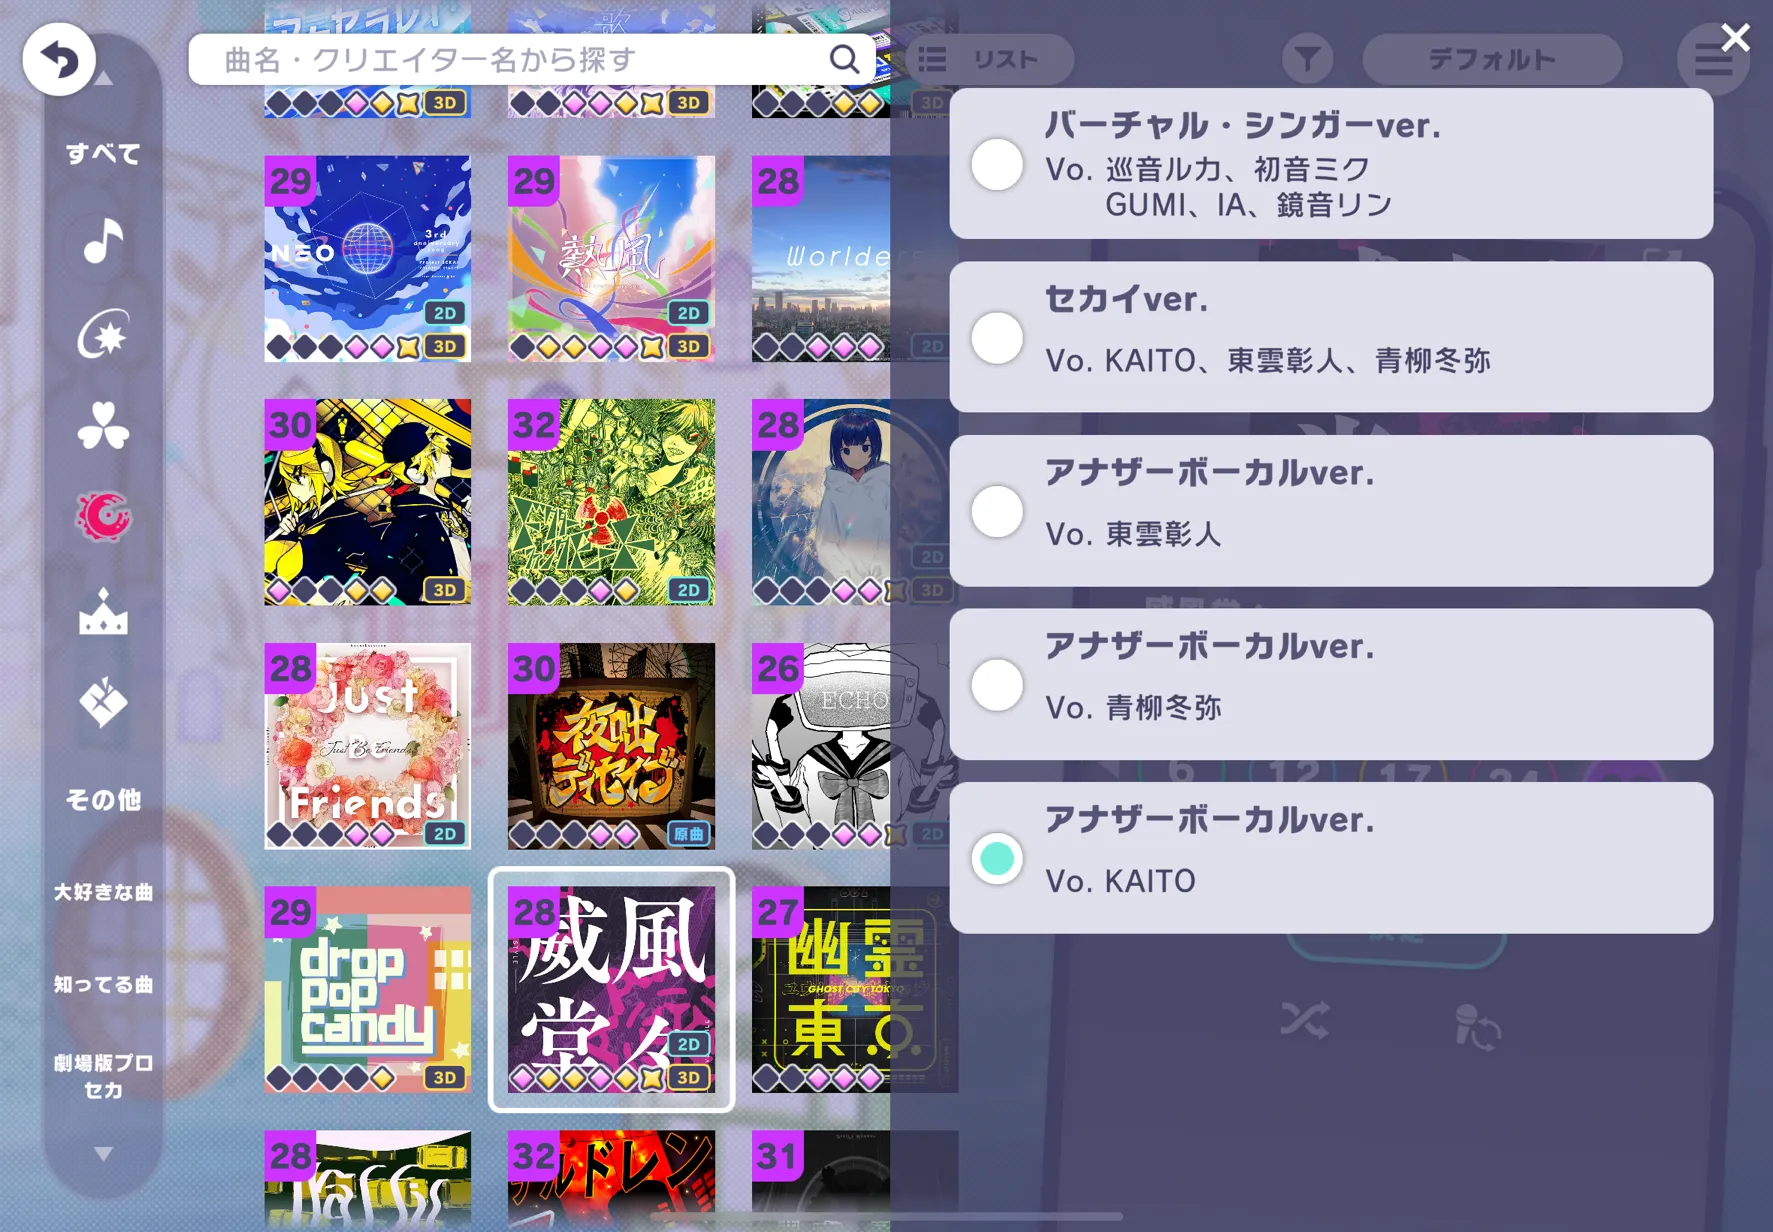Select アナザーボーカルver. 東雲彰人 radio button

point(997,511)
